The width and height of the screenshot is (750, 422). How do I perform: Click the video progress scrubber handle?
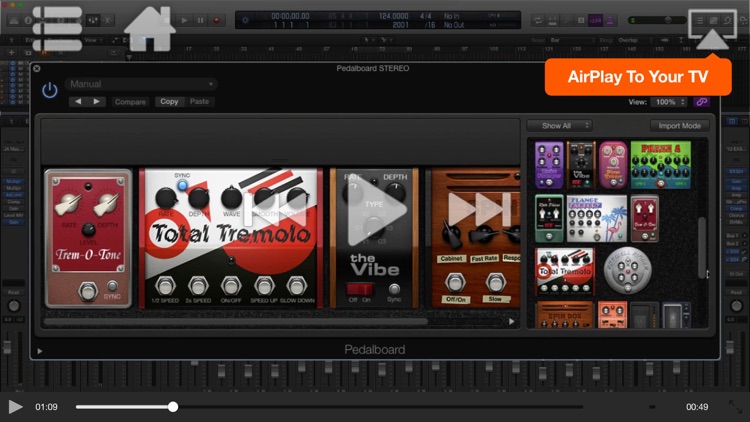pos(173,407)
